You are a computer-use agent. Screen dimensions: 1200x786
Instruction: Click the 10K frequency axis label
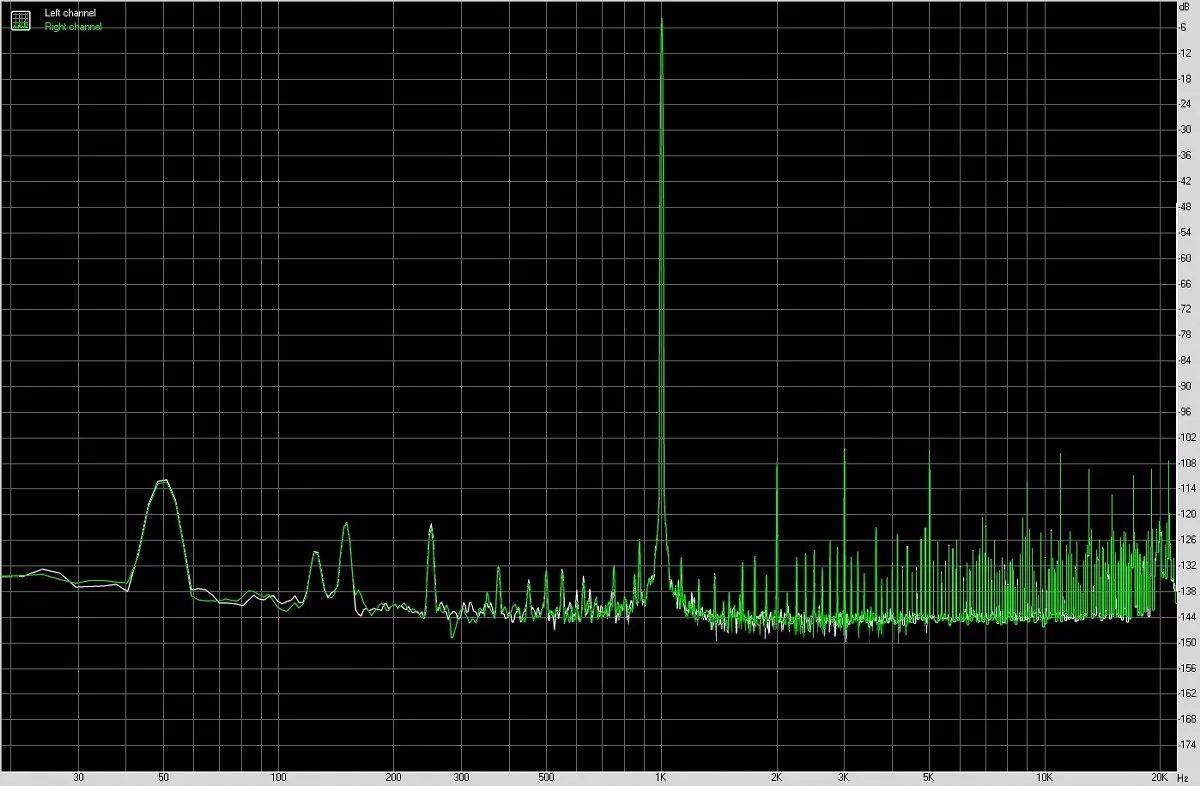tap(1044, 777)
